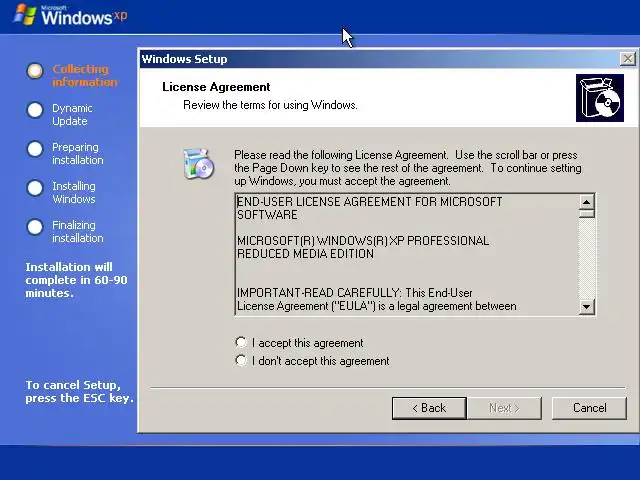Click the 'END-USER LICENSE AGREEMENT FOR MICROSOFT' text

click(x=369, y=202)
